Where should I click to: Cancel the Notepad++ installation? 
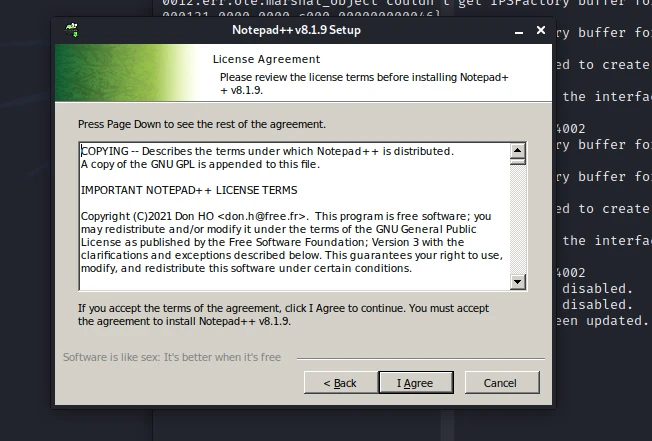click(499, 383)
